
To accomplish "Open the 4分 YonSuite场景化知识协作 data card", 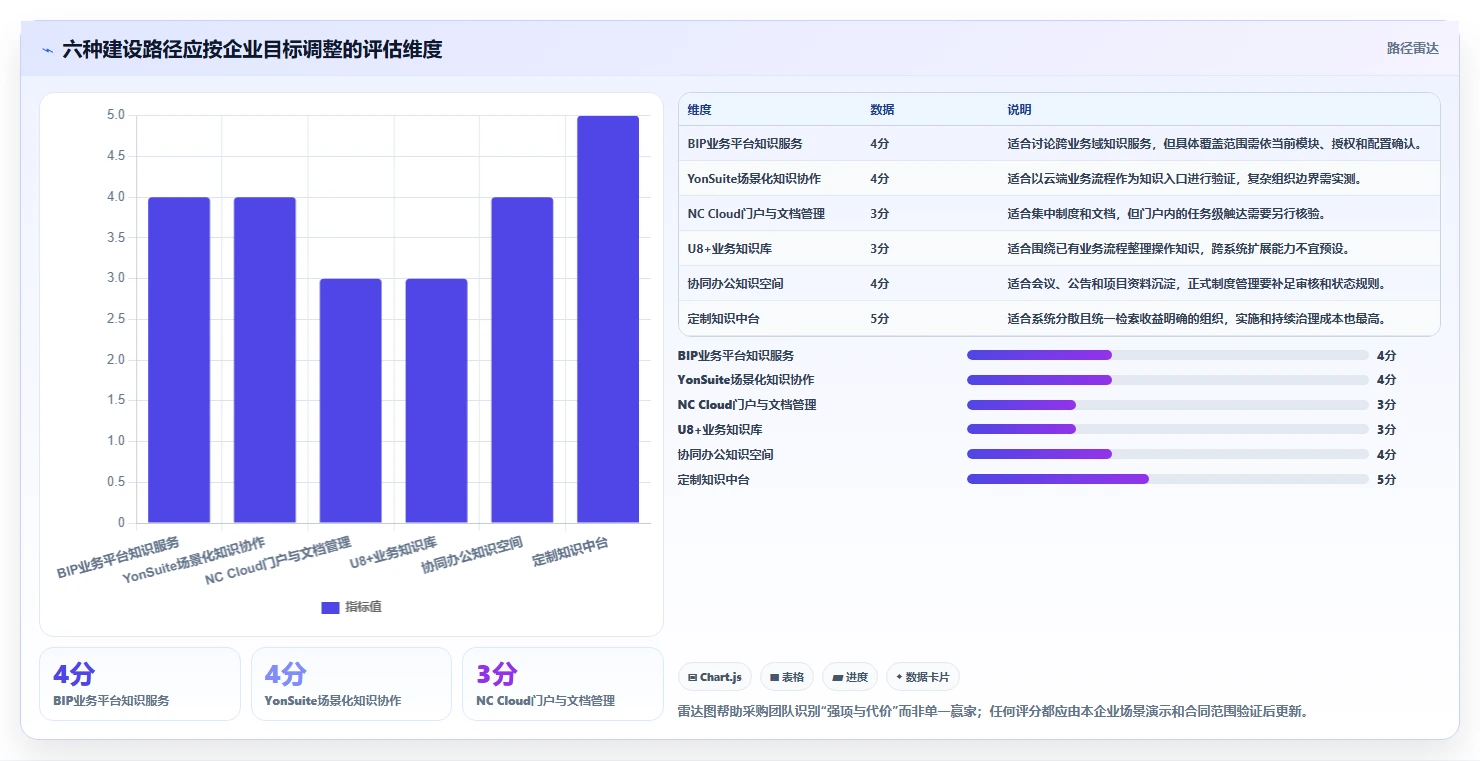I will click(352, 684).
